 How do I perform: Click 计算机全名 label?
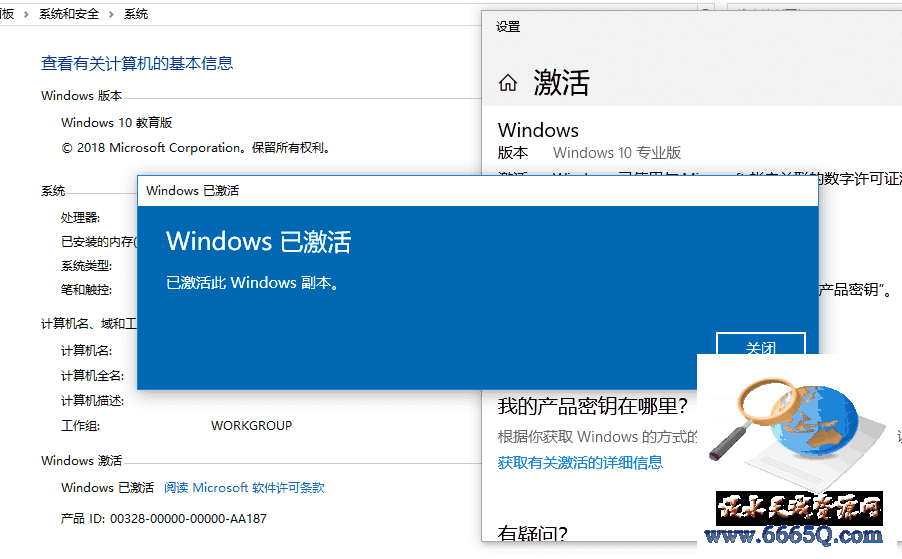coord(93,376)
